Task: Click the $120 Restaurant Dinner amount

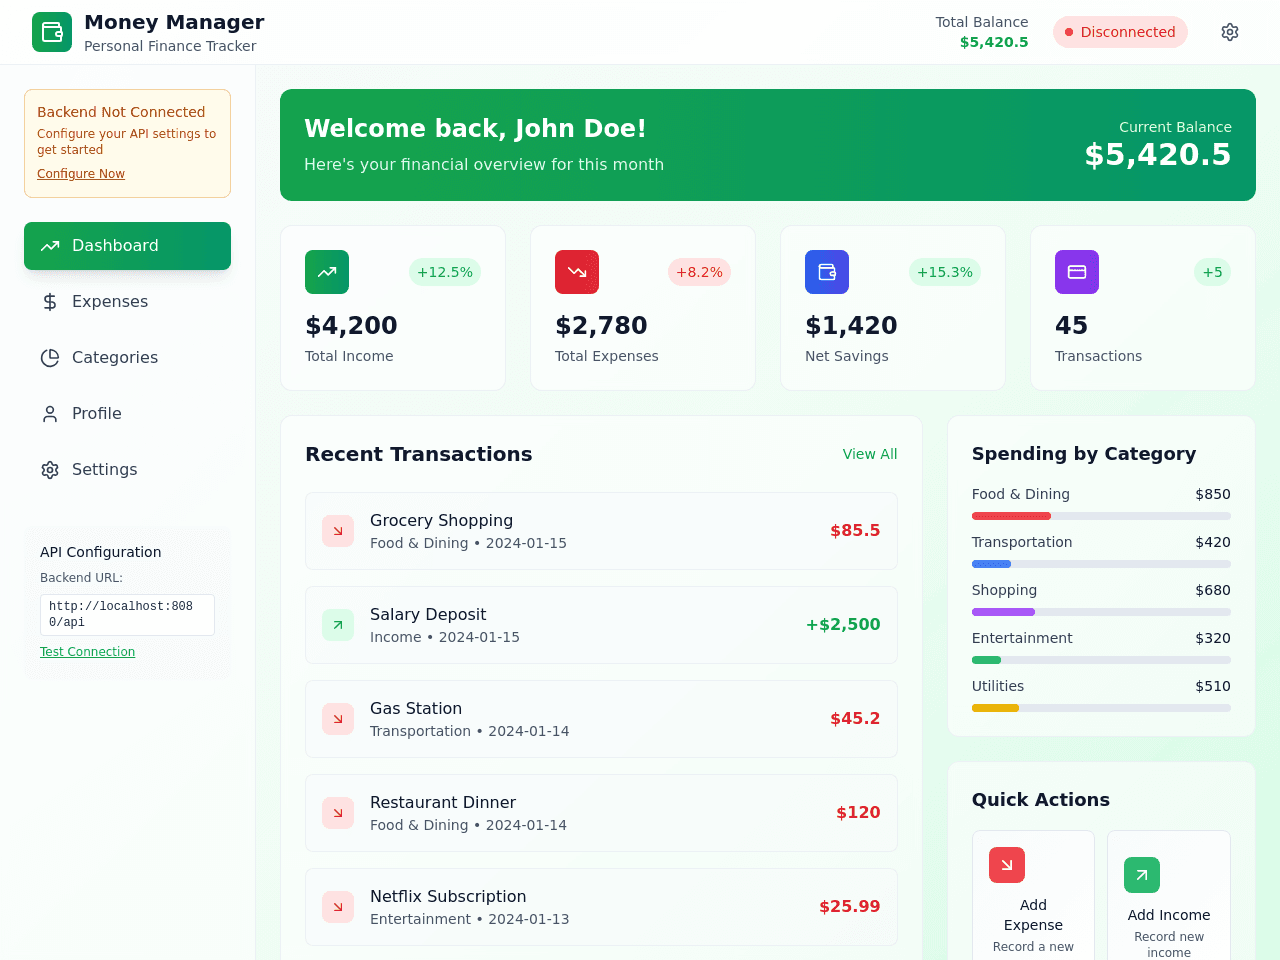Action: tap(858, 813)
